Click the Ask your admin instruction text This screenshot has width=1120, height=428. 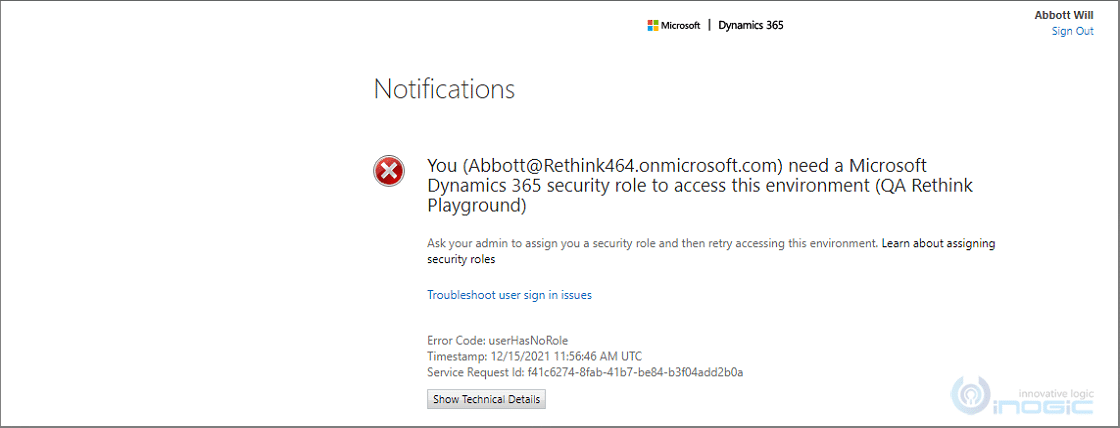651,243
